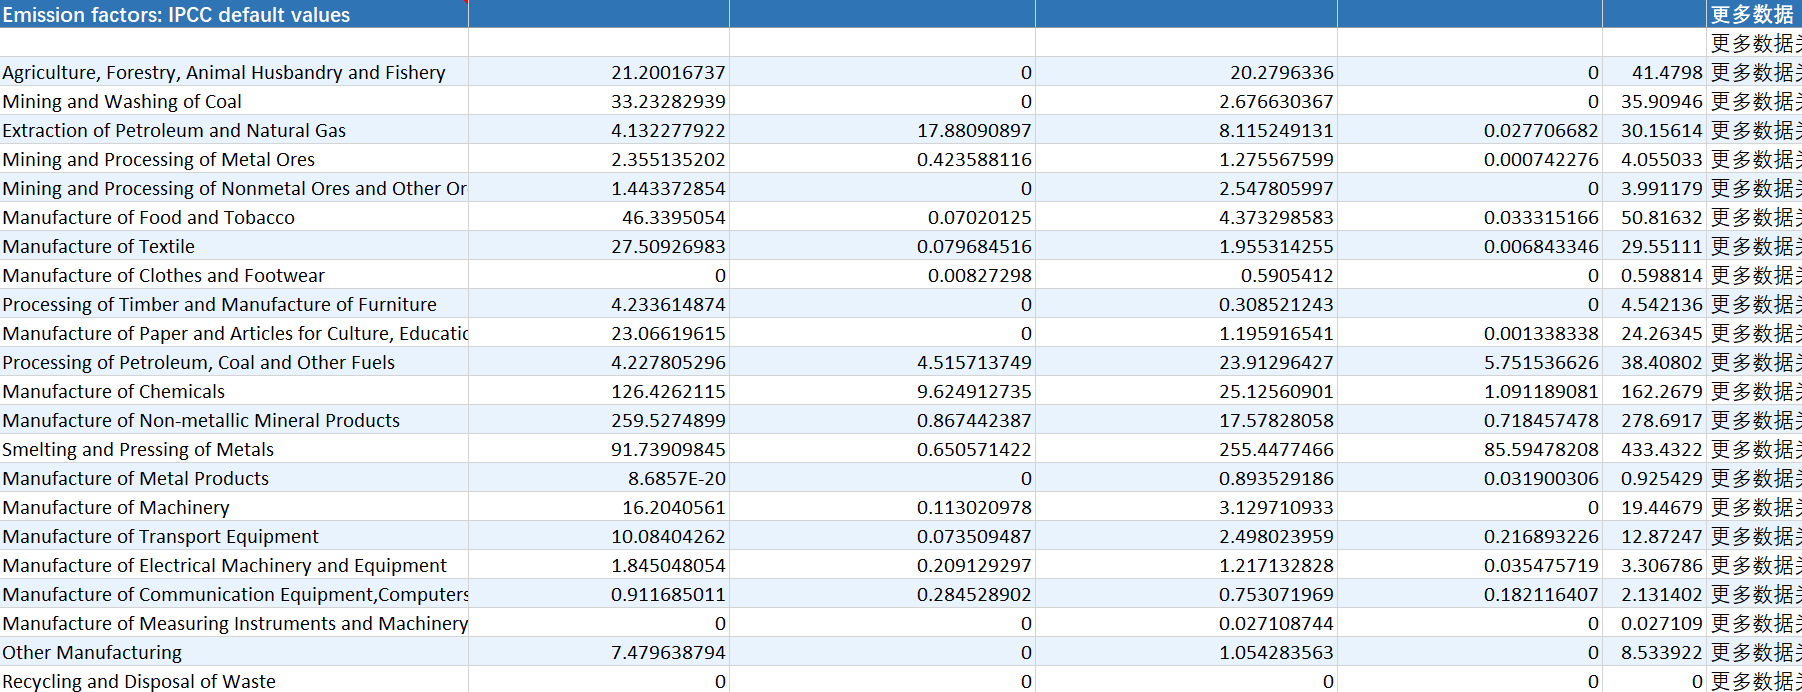Screen dimensions: 1802x692
Task: Click the cell containing 255.4477466
Action: [x=1186, y=449]
